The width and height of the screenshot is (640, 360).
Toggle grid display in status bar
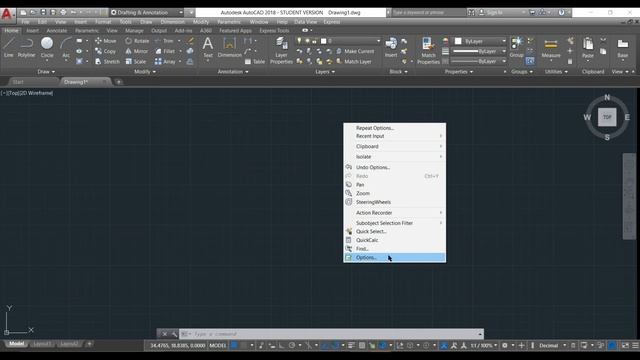click(x=234, y=345)
